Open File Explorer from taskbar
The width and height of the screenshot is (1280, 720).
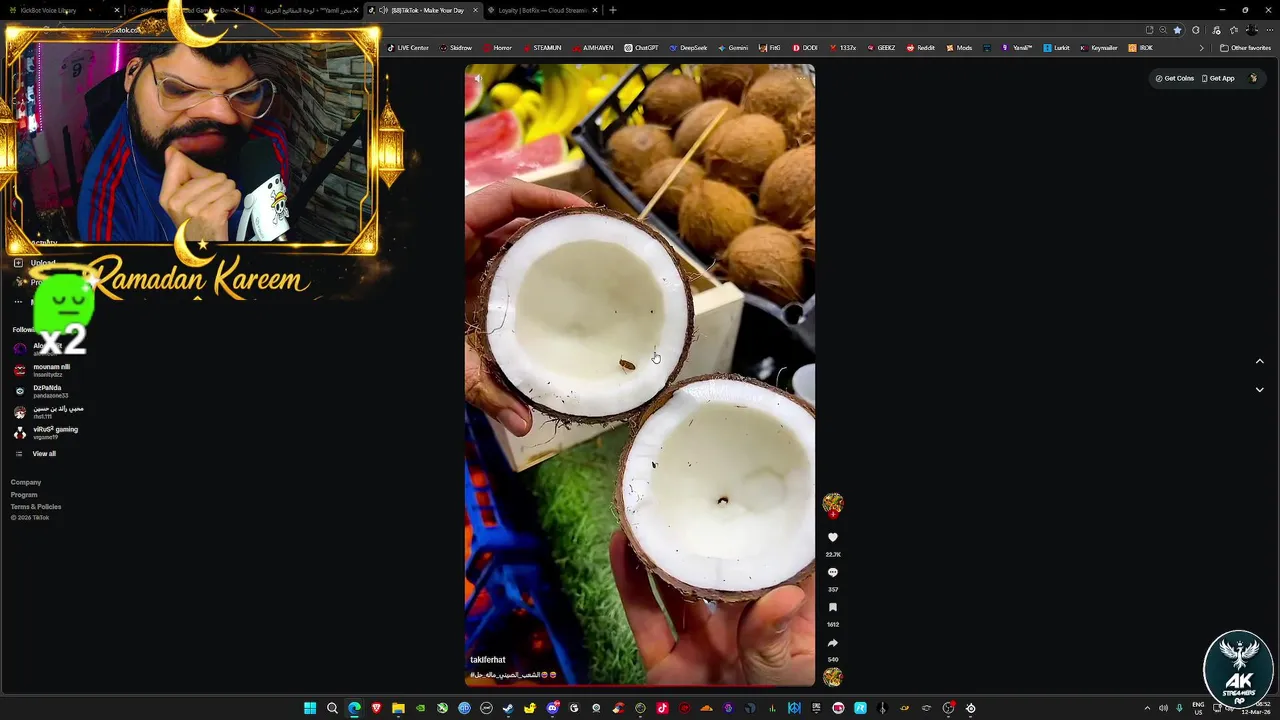coord(398,708)
